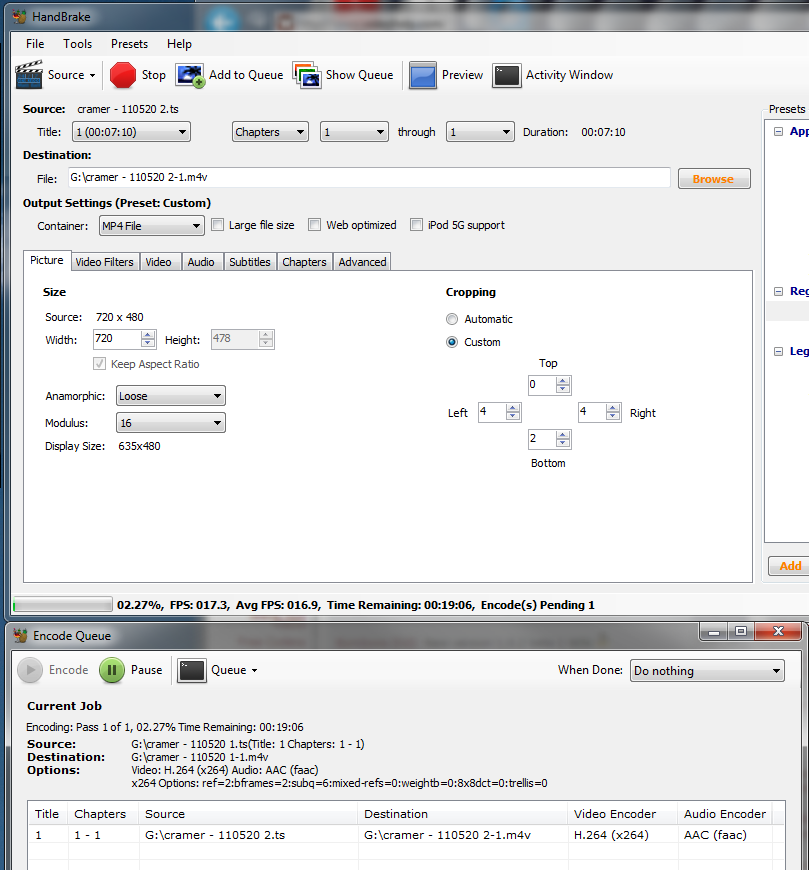Increase the Right crop value
Screen dimensions: 809x870
pos(613,408)
